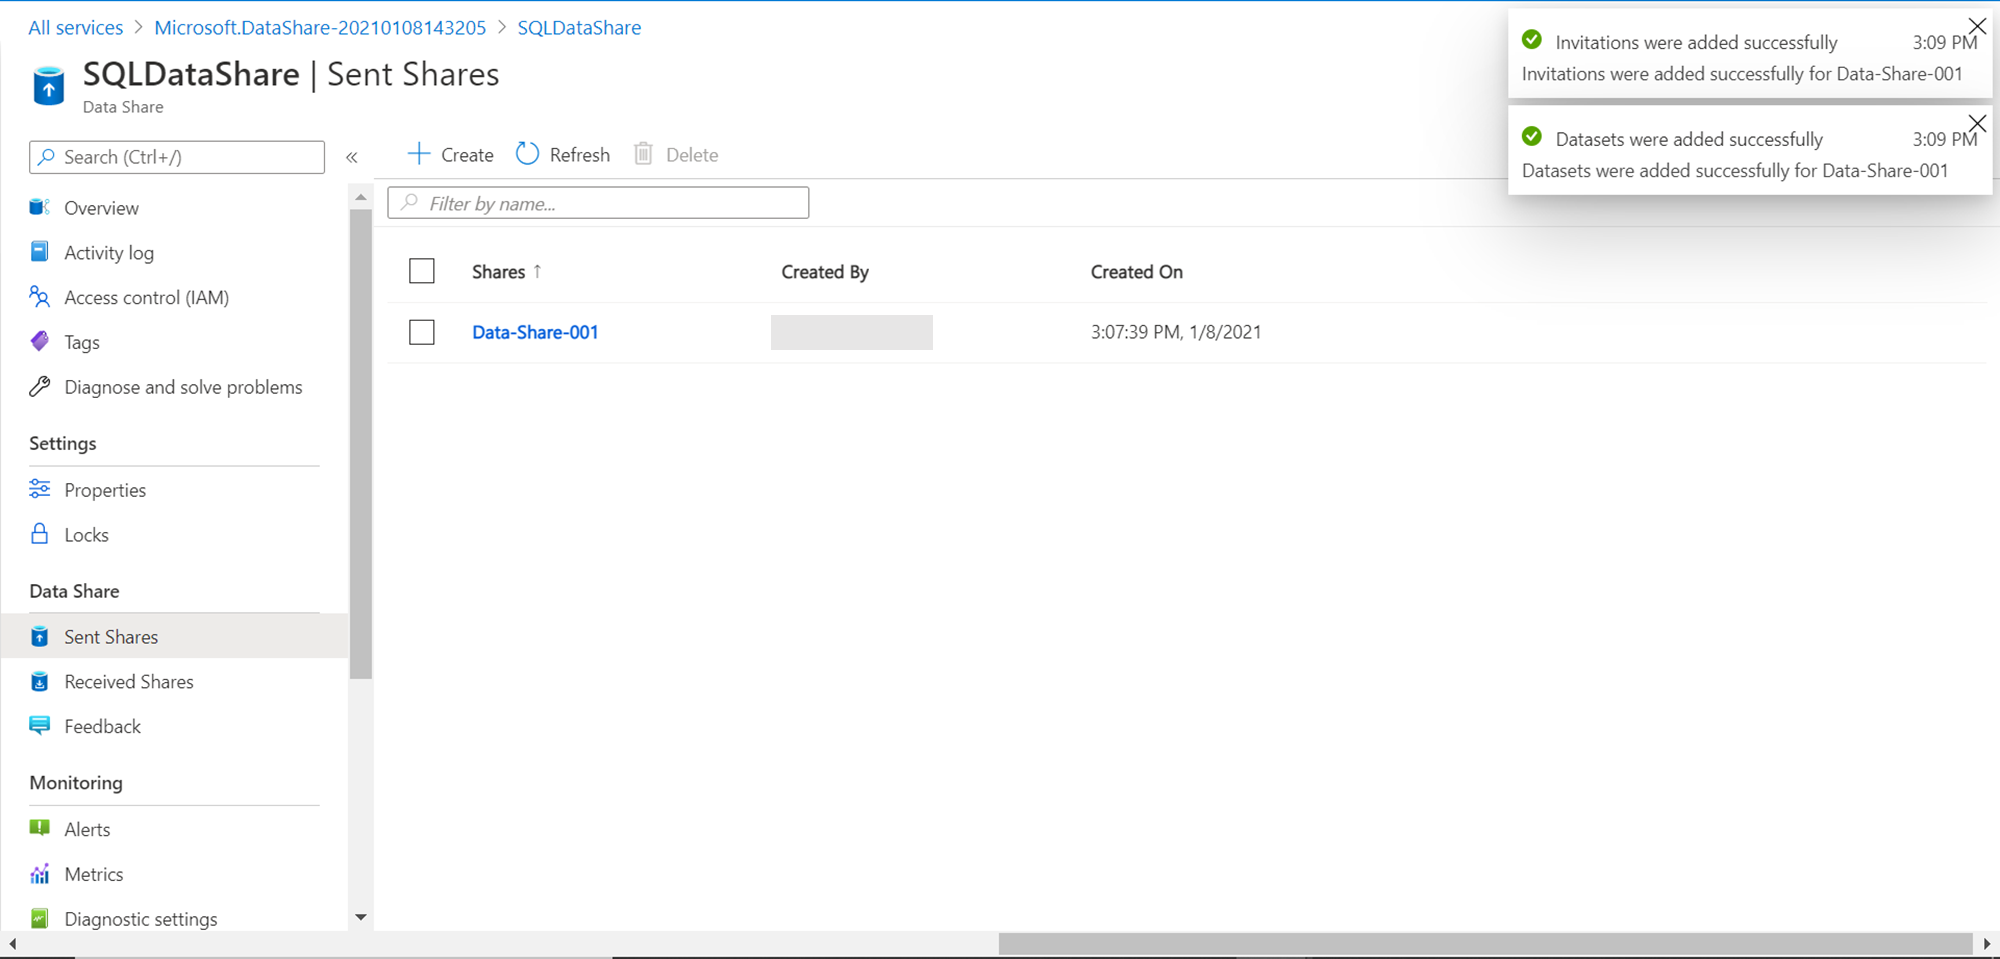
Task: Click the Access control (IAM) people icon
Action: click(x=40, y=297)
